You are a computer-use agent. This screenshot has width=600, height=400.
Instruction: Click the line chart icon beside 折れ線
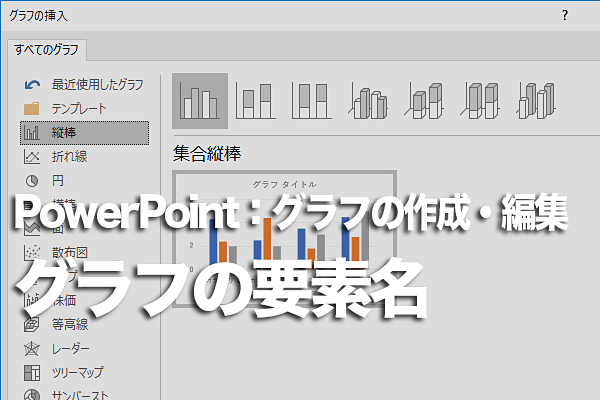[x=32, y=157]
